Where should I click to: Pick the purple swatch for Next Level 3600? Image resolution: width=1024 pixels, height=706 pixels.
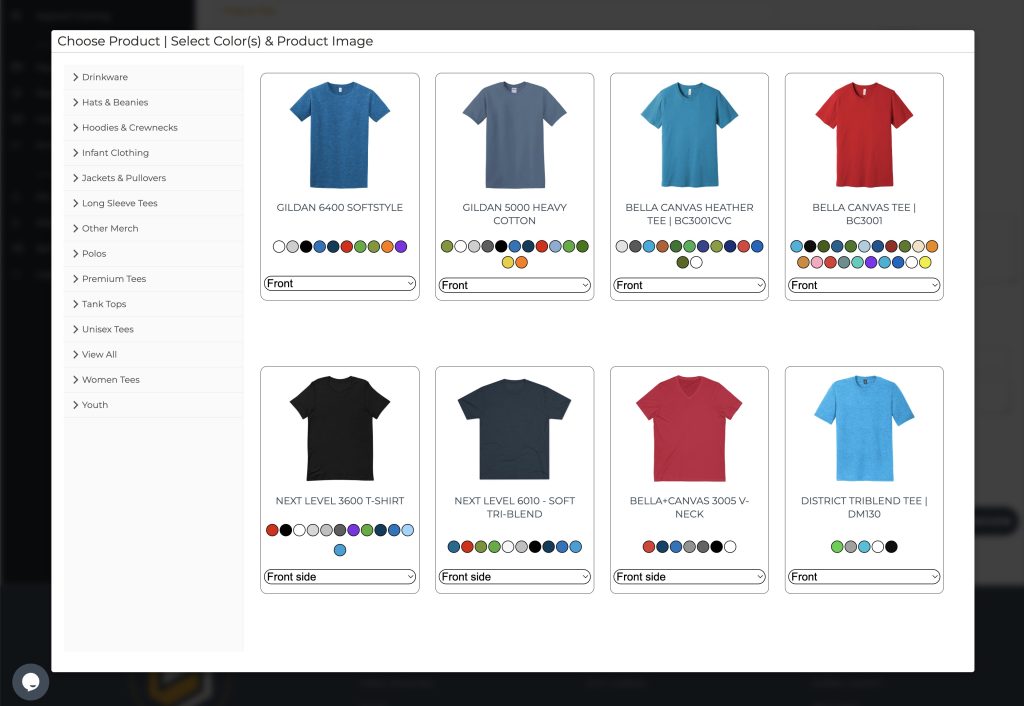pyautogui.click(x=353, y=530)
